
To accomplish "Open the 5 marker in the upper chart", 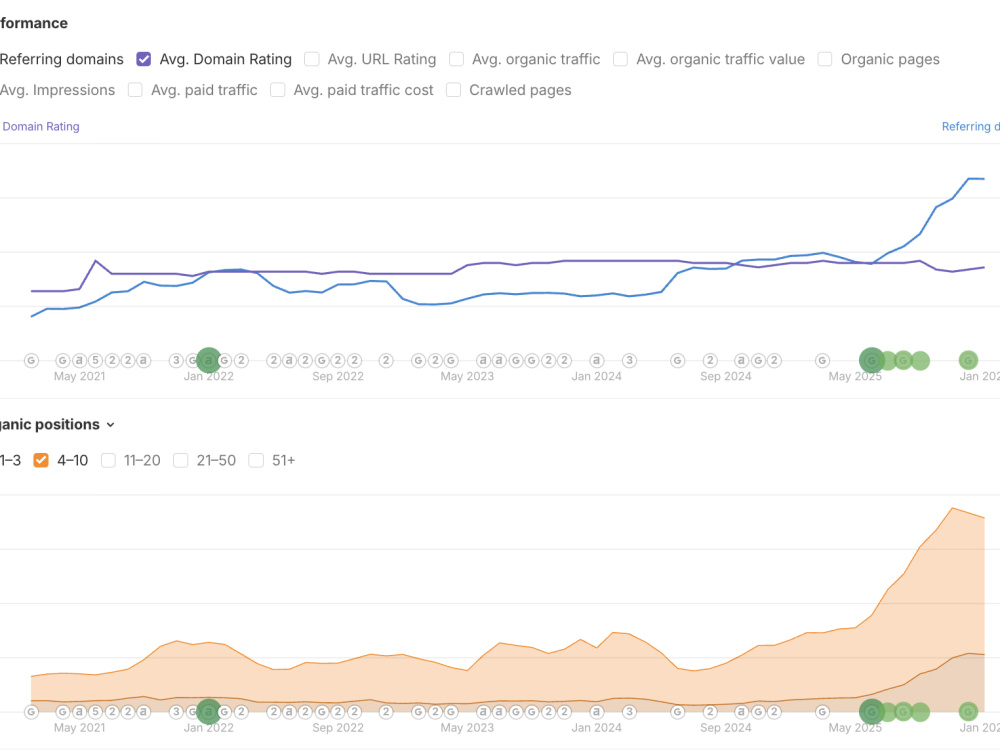I will tap(96, 361).
